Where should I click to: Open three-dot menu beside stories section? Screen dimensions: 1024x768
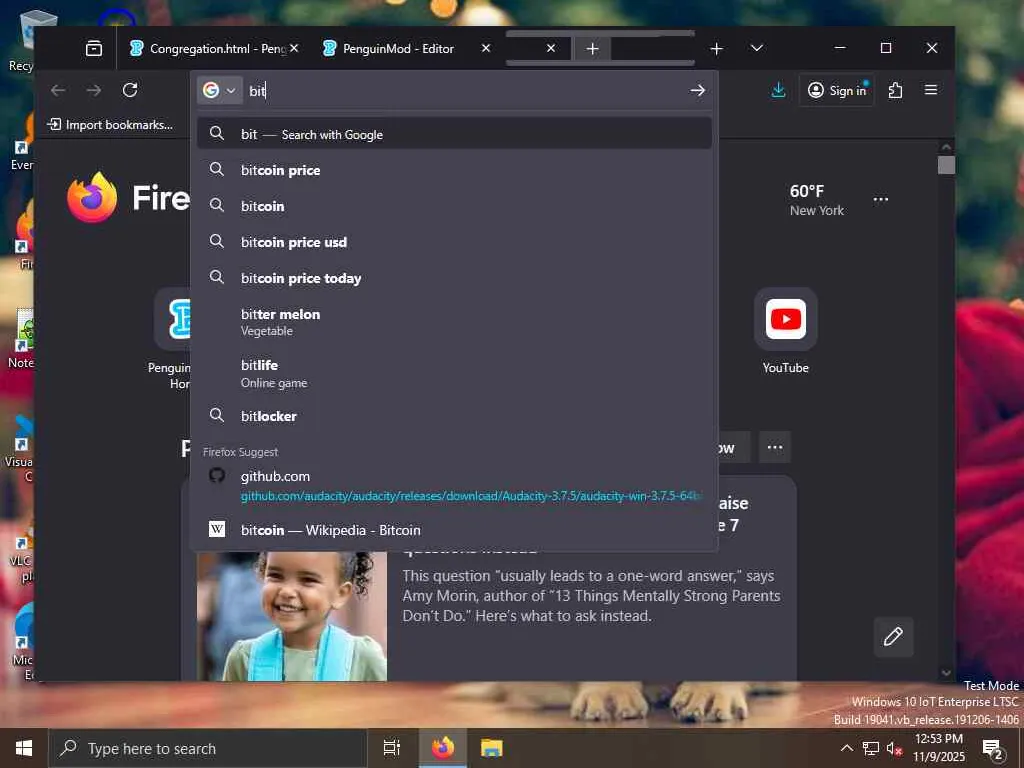click(775, 447)
